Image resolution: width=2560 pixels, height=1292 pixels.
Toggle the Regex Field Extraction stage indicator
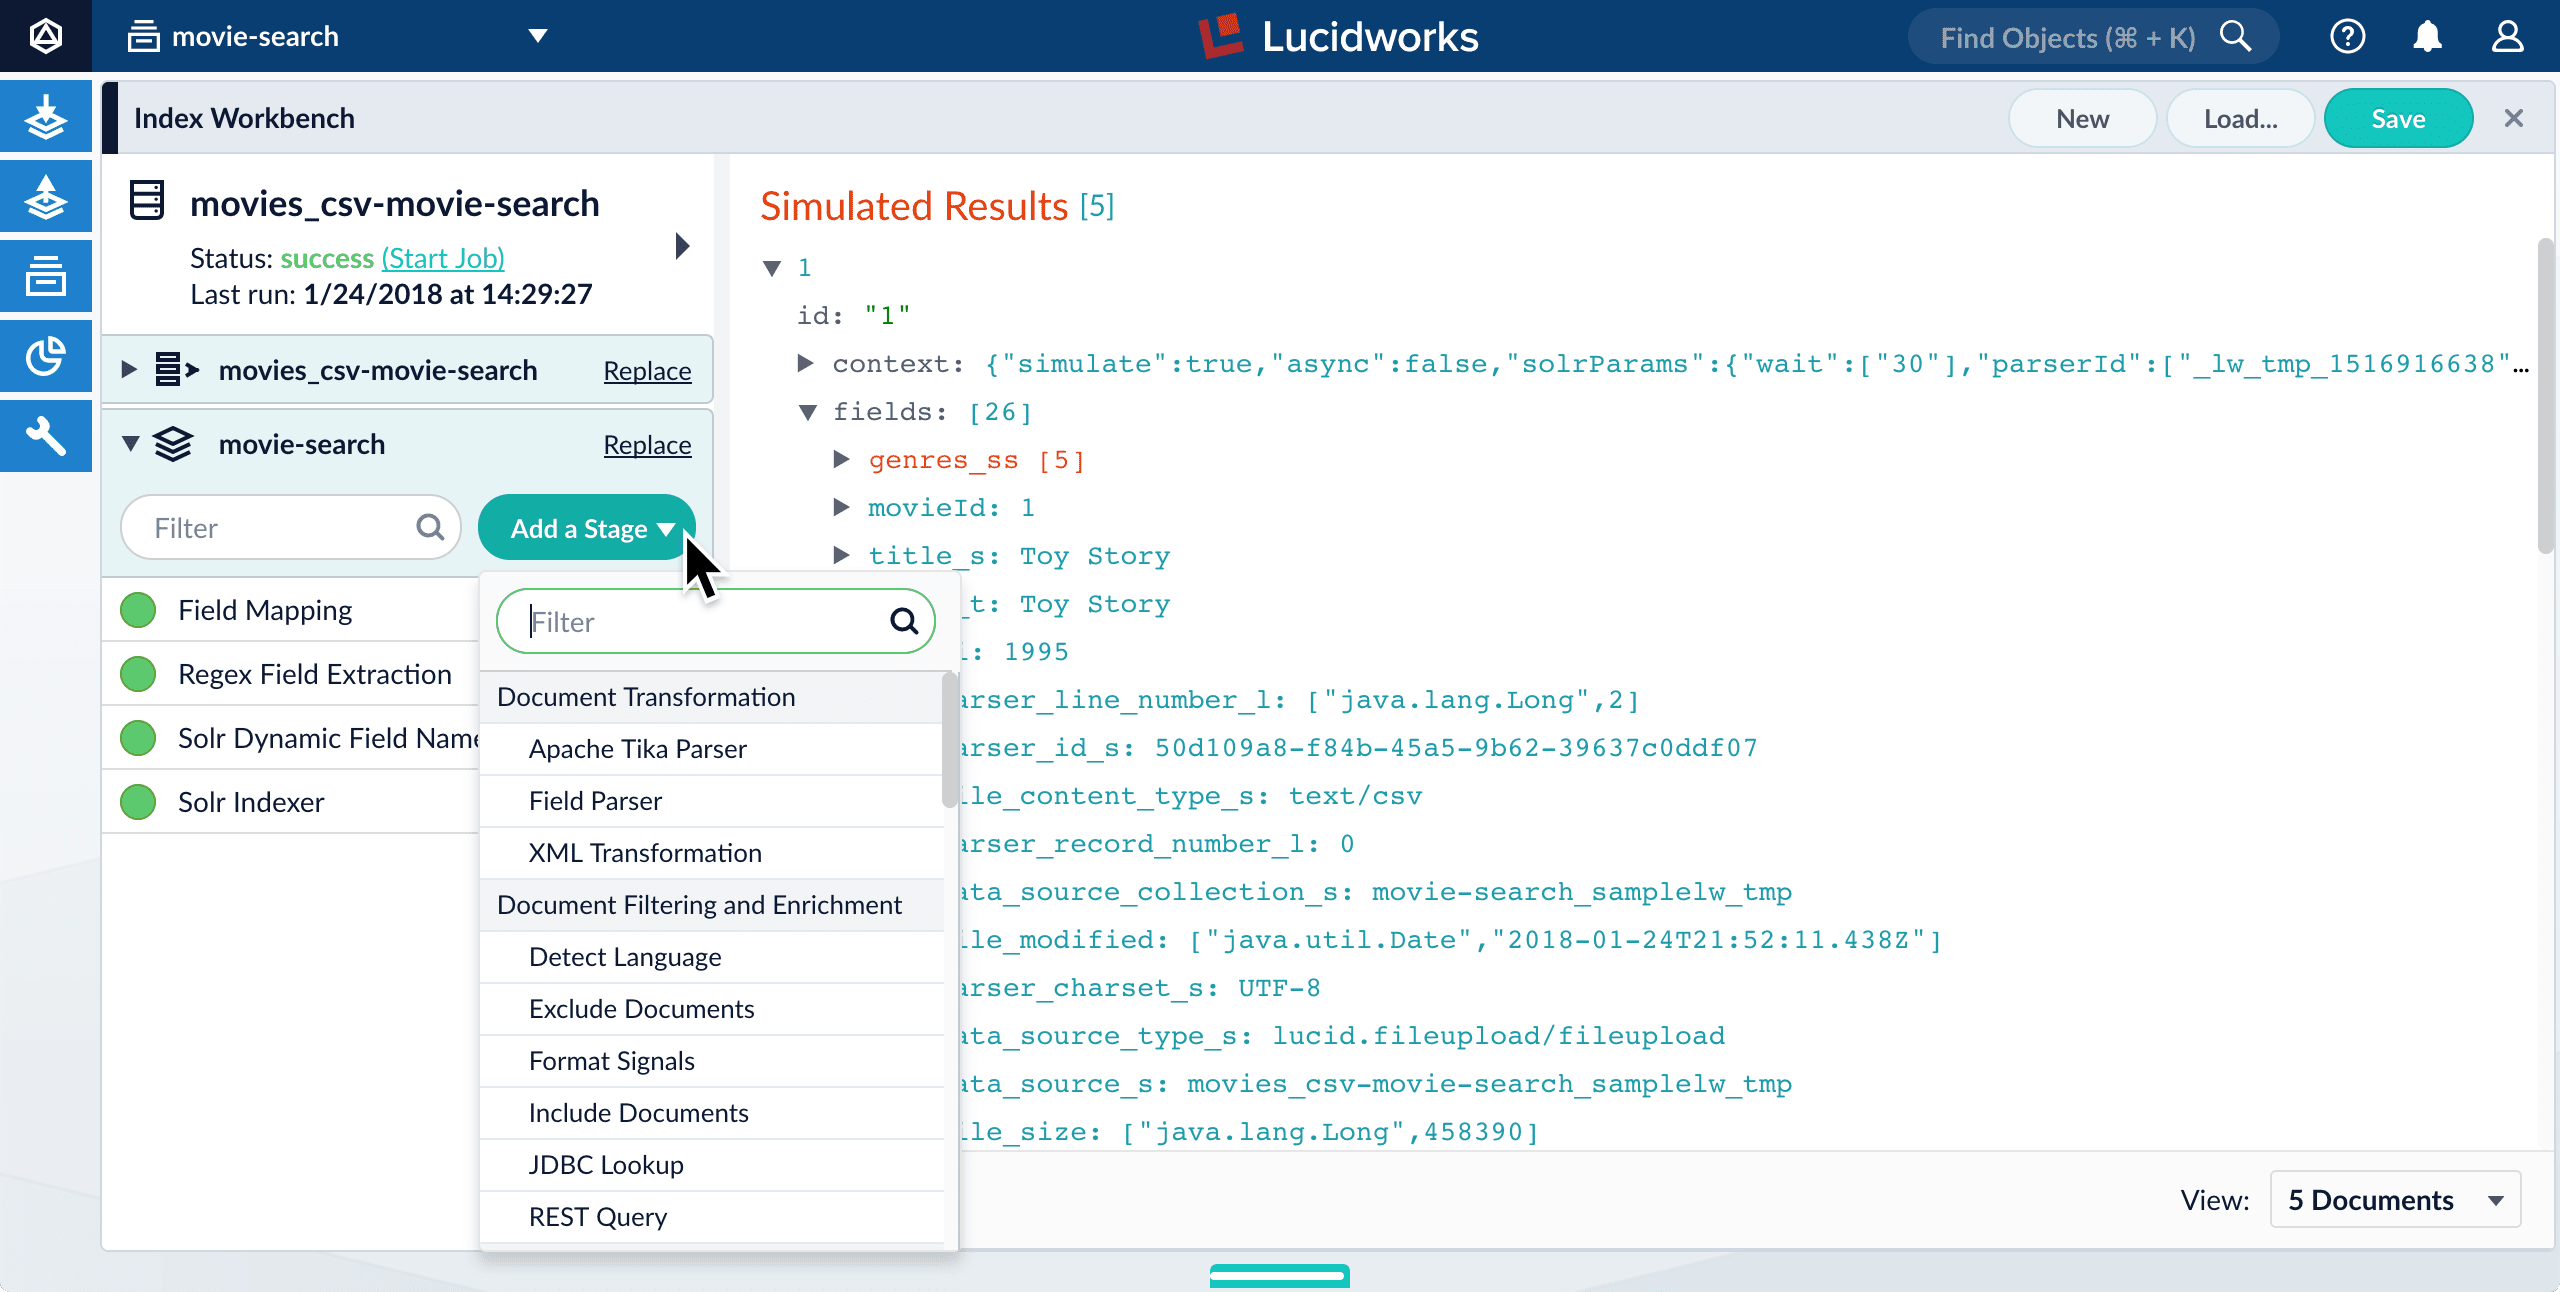138,674
